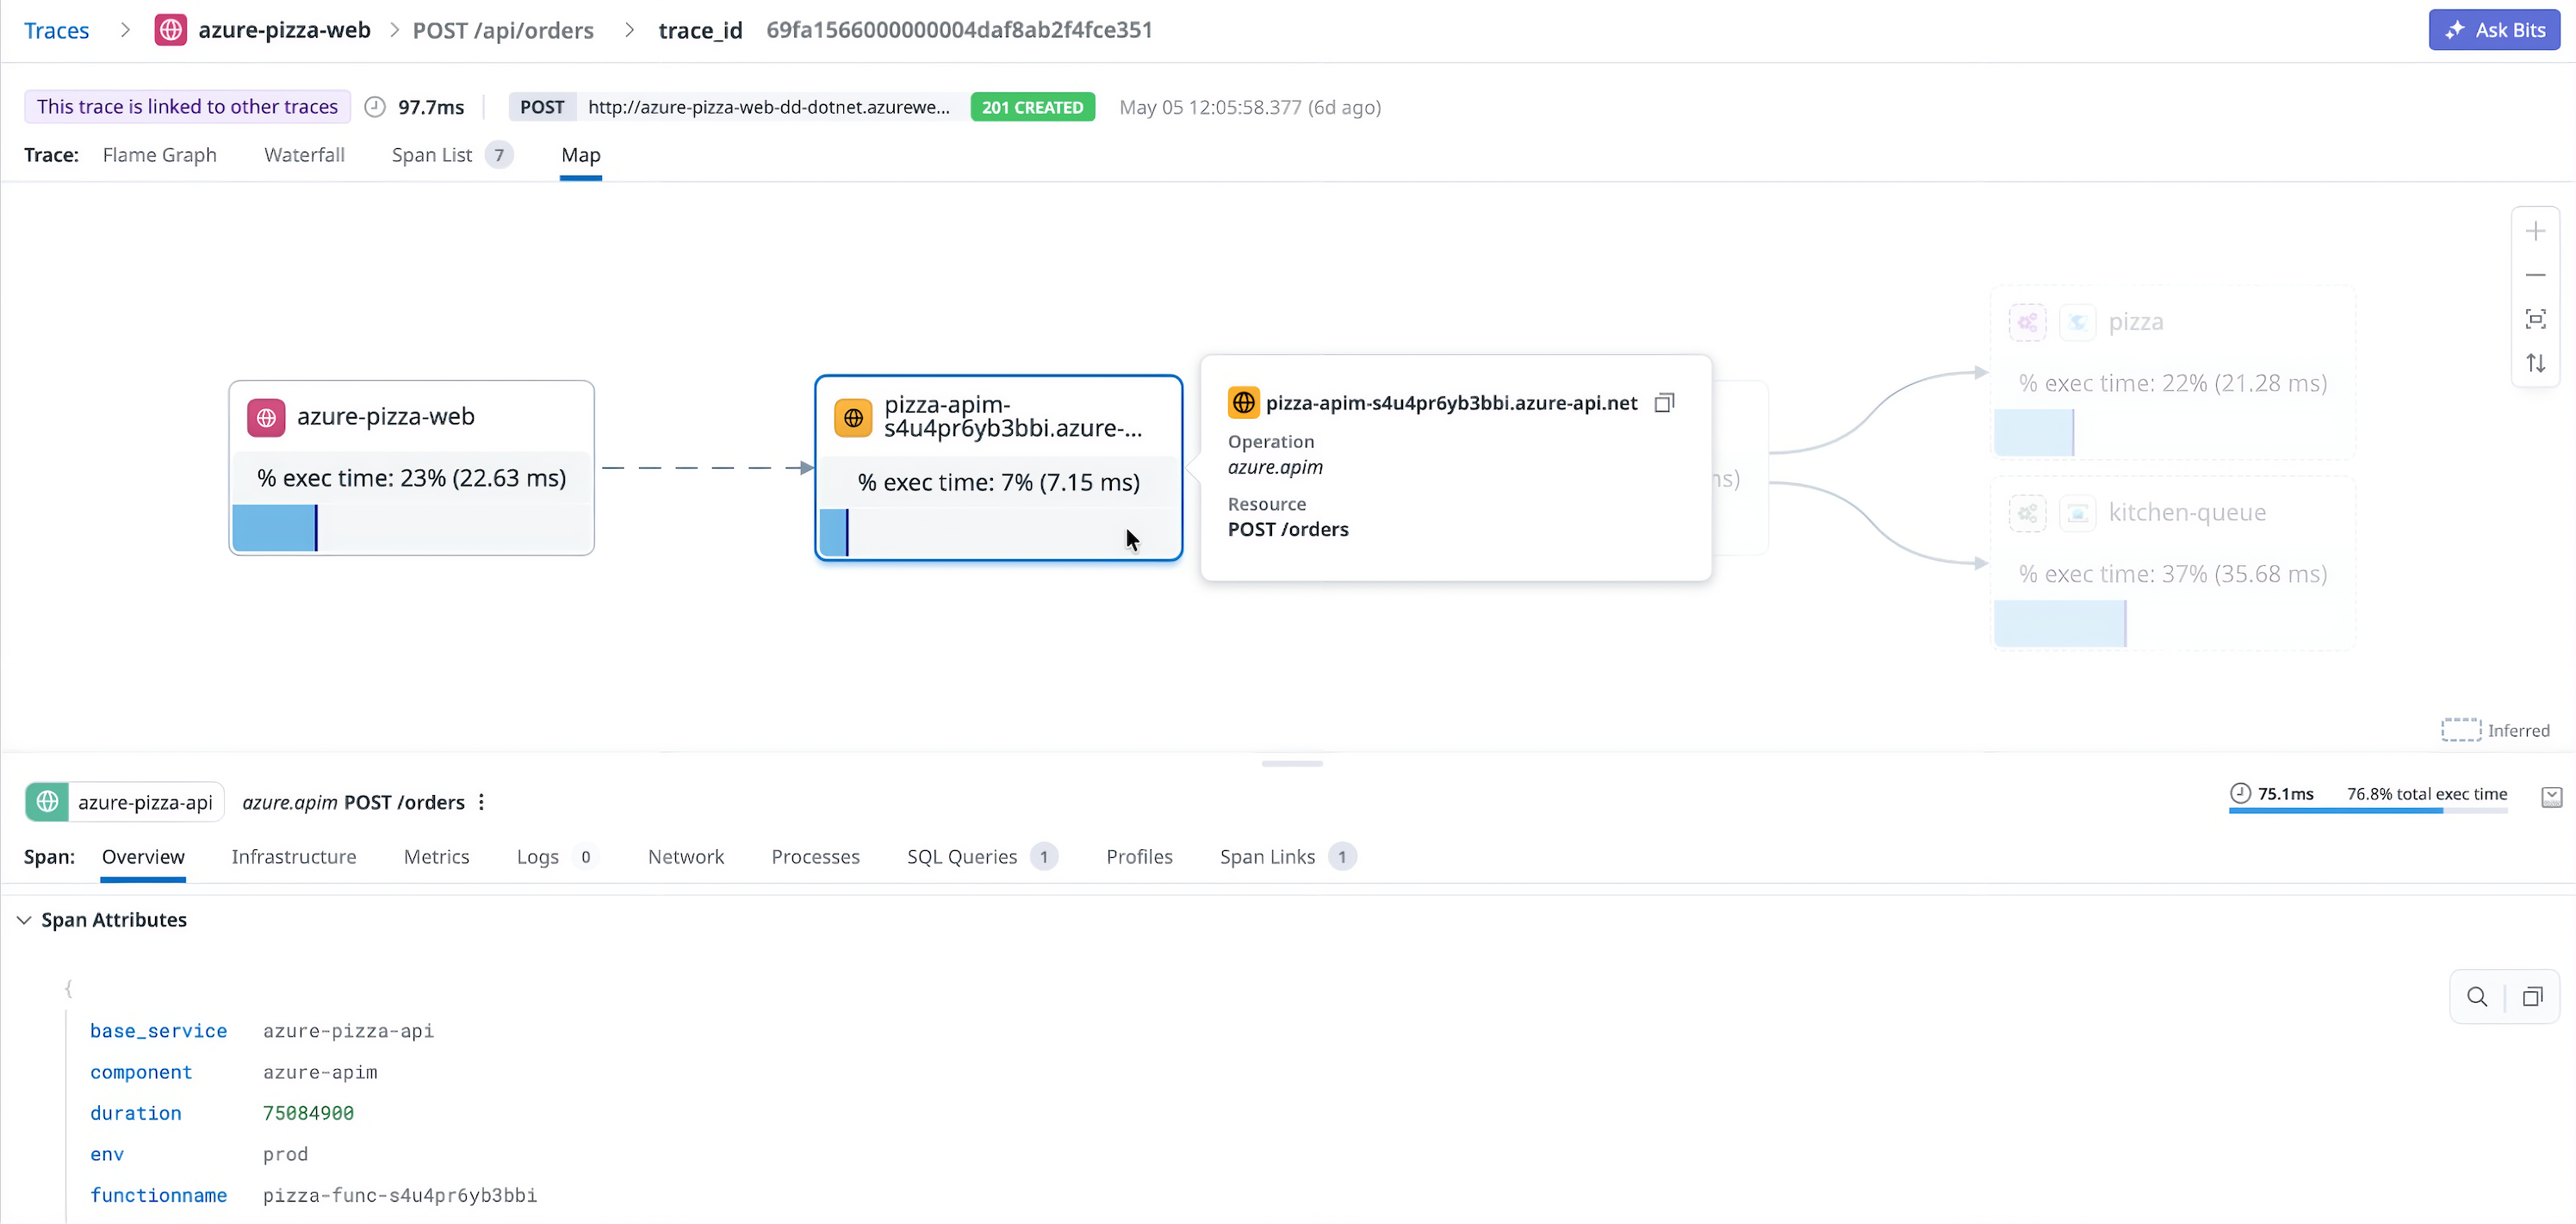Screen dimensions: 2576x1224
Task: Select the pizza-apim map node
Action: click(998, 467)
